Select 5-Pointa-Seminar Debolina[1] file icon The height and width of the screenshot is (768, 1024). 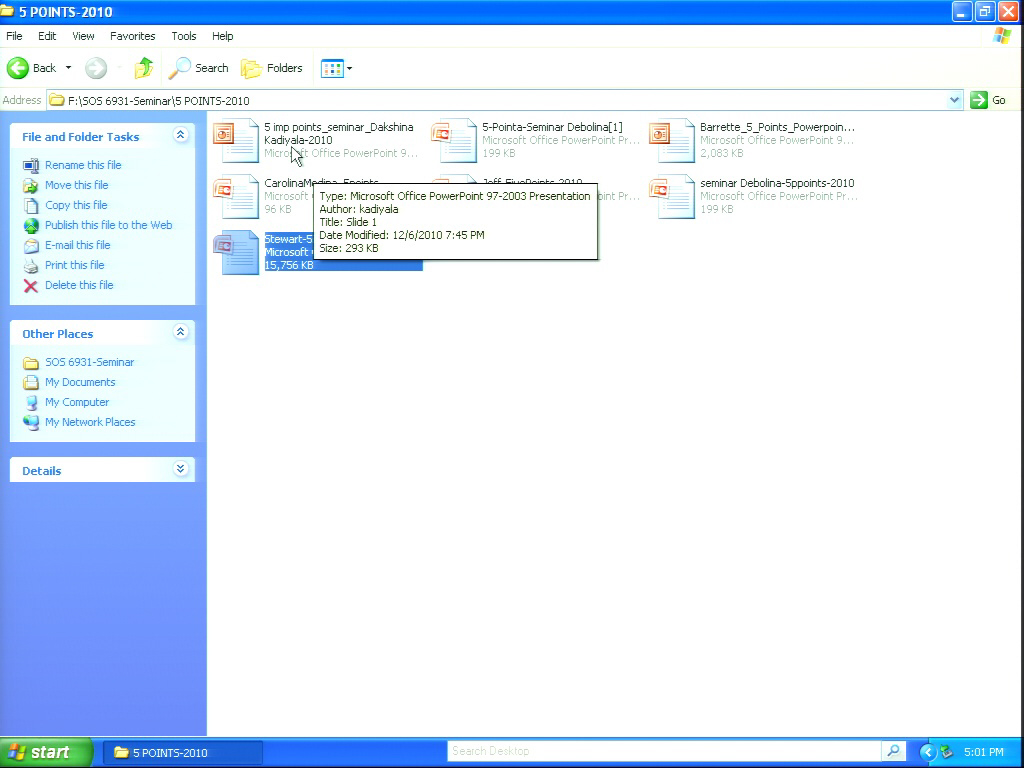pos(454,140)
